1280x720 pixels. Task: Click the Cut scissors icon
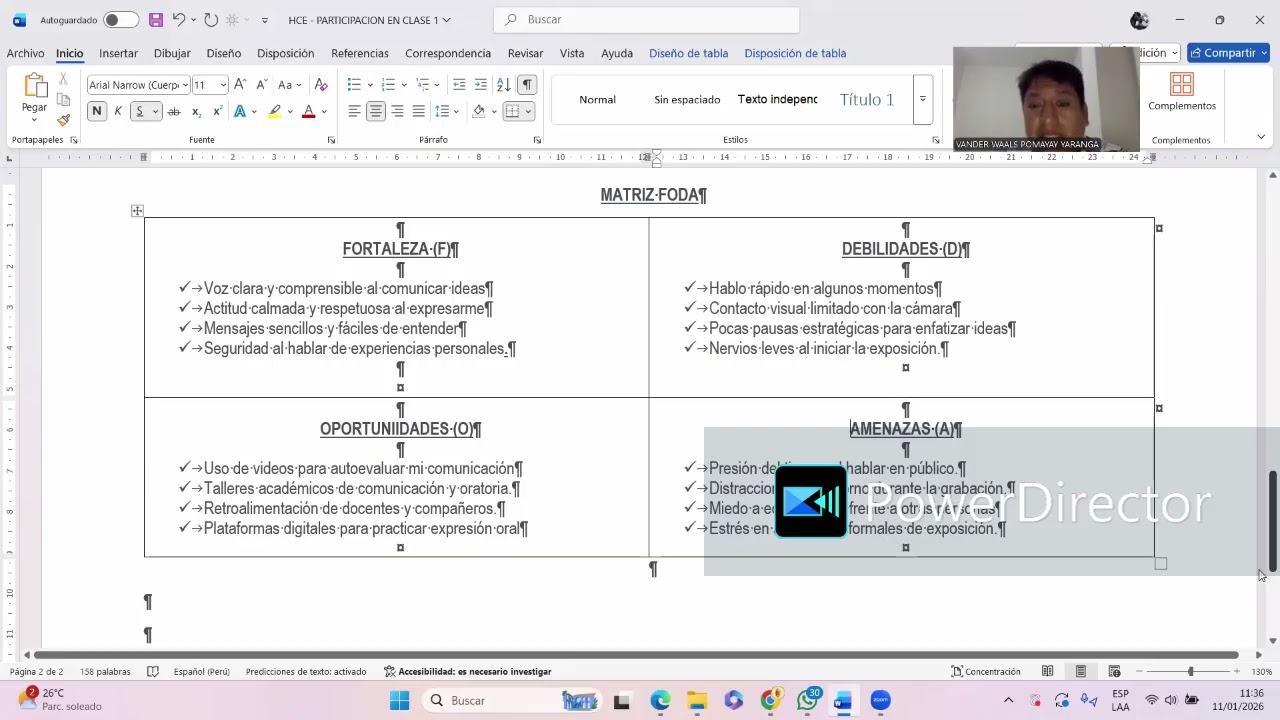(x=63, y=78)
